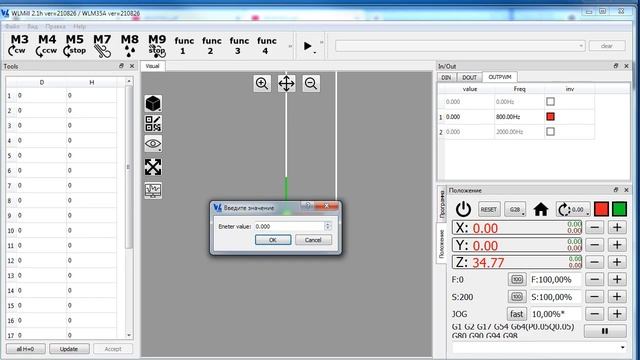Toggle inv checkbox in first PWM row
The width and height of the screenshot is (640, 360).
coord(550,102)
